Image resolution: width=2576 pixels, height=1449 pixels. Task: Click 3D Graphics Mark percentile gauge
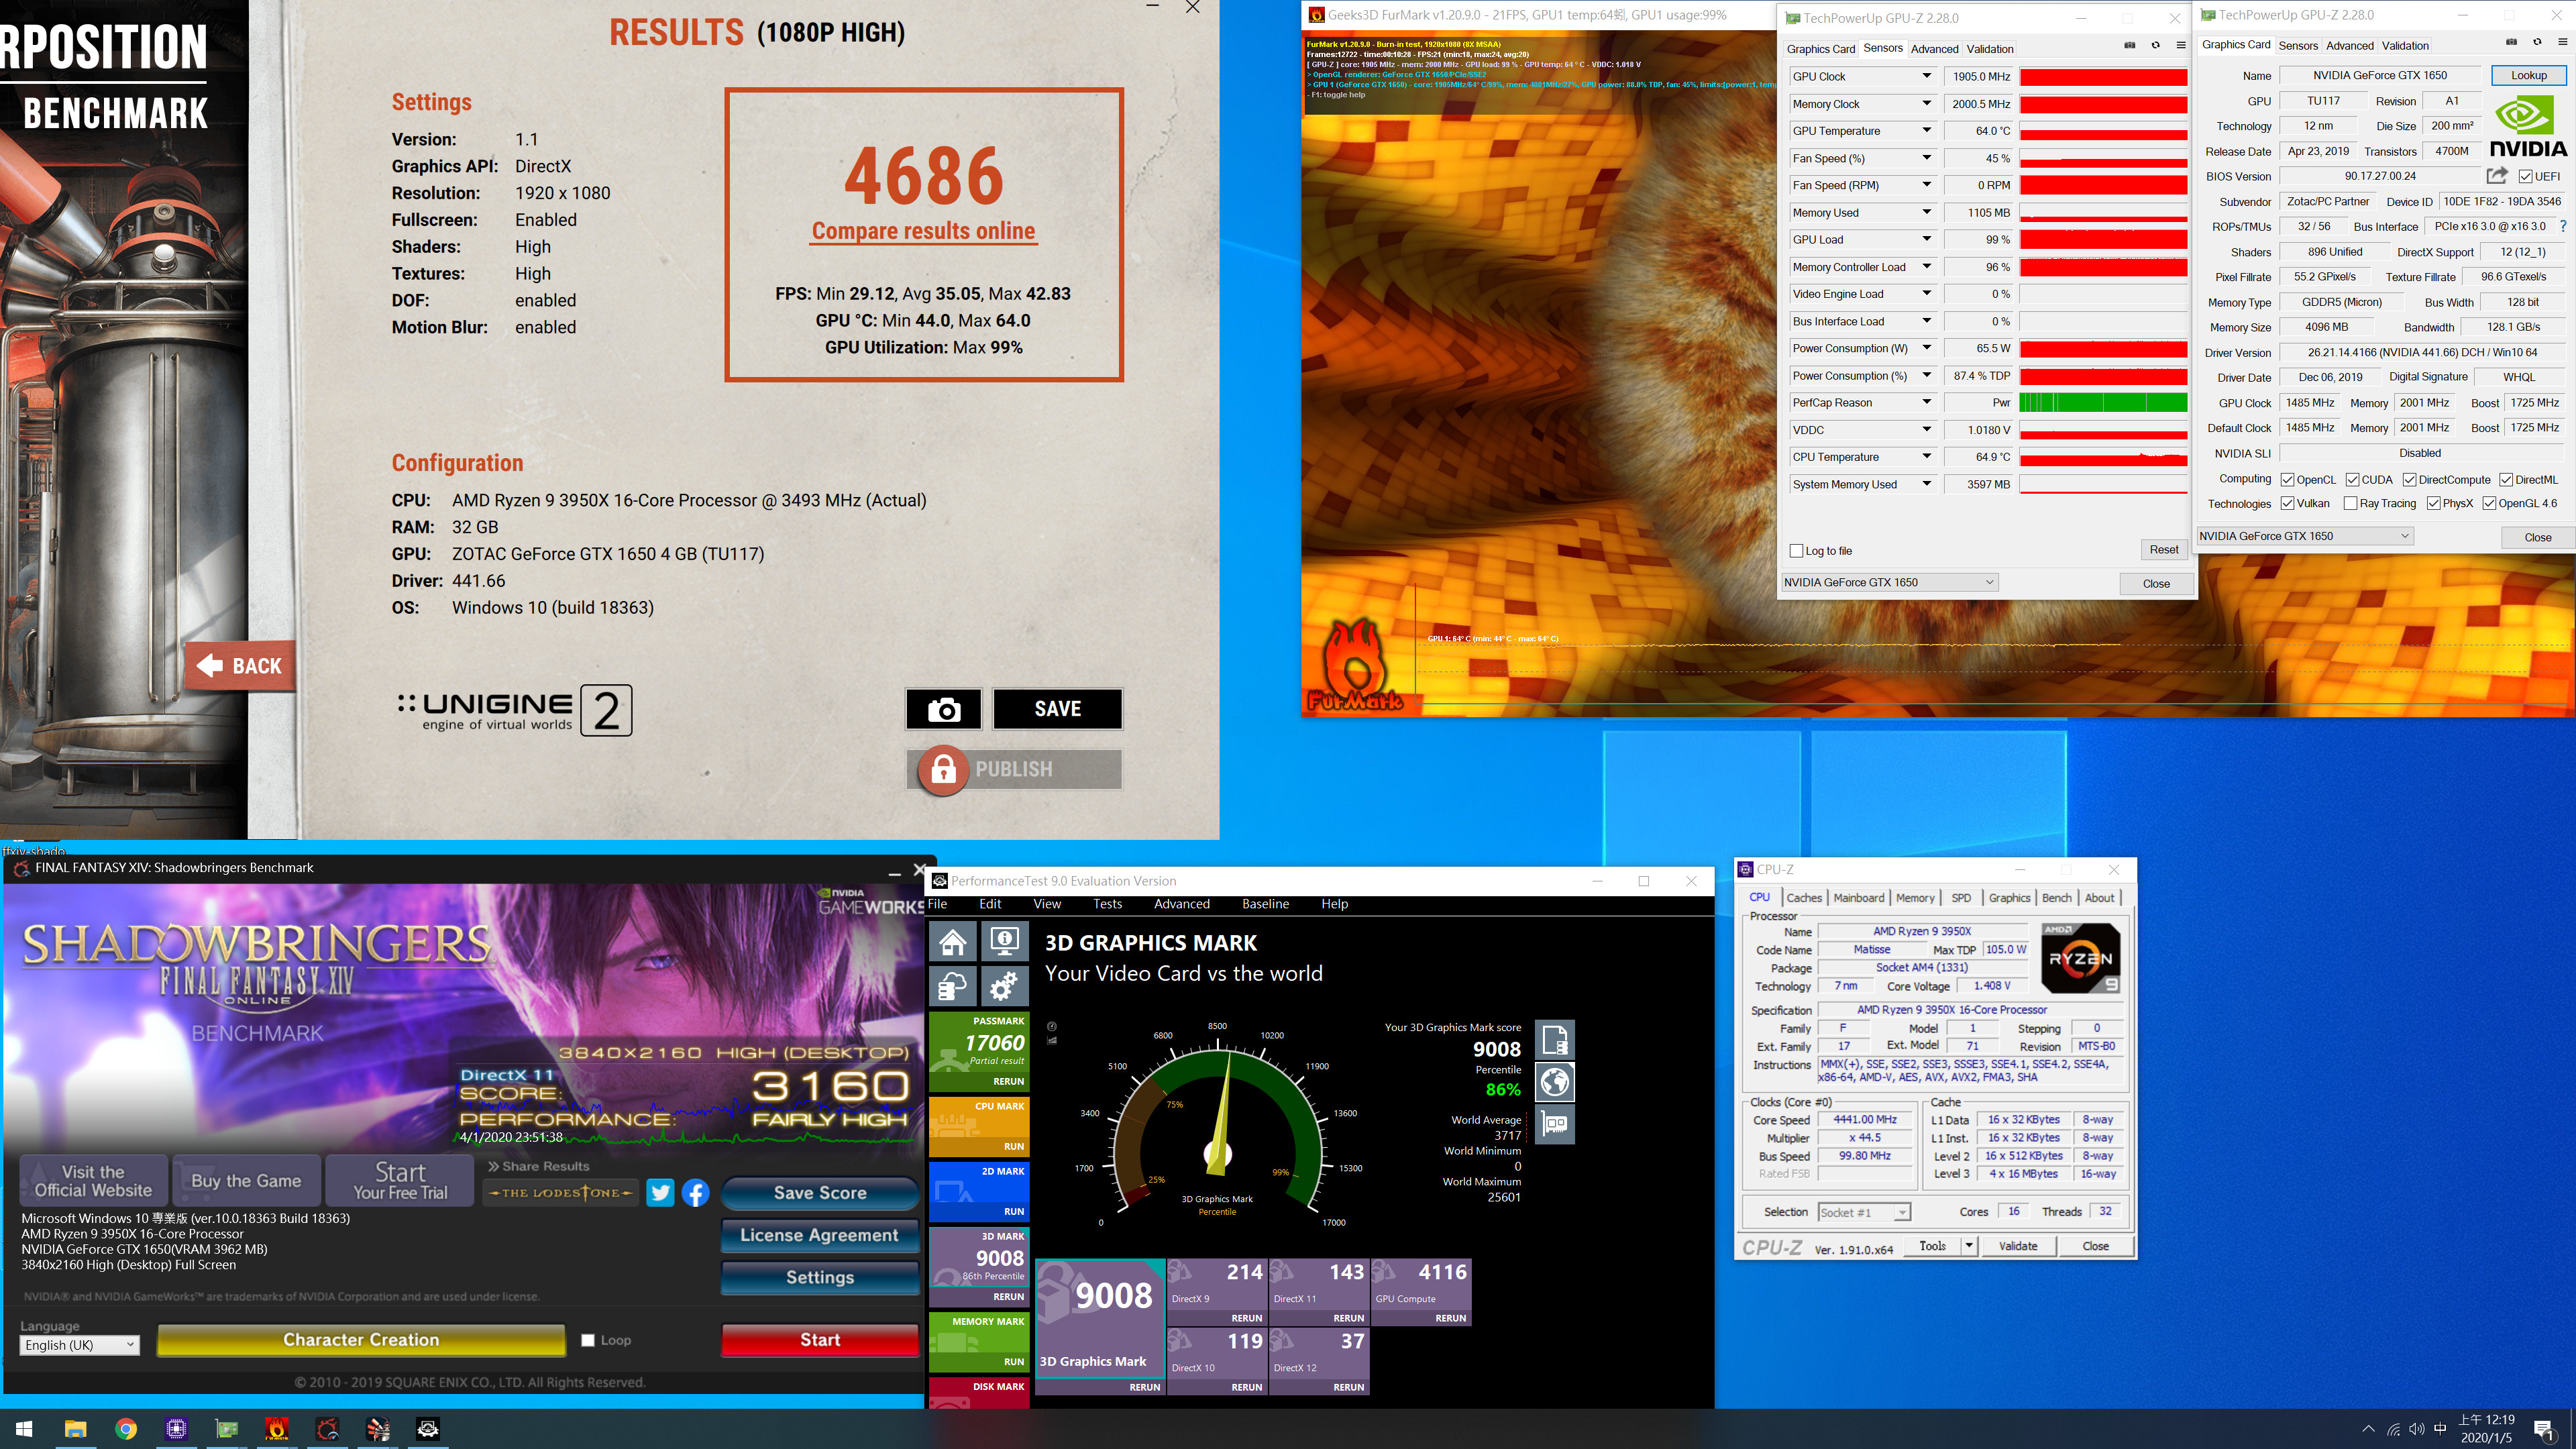pyautogui.click(x=1217, y=1125)
